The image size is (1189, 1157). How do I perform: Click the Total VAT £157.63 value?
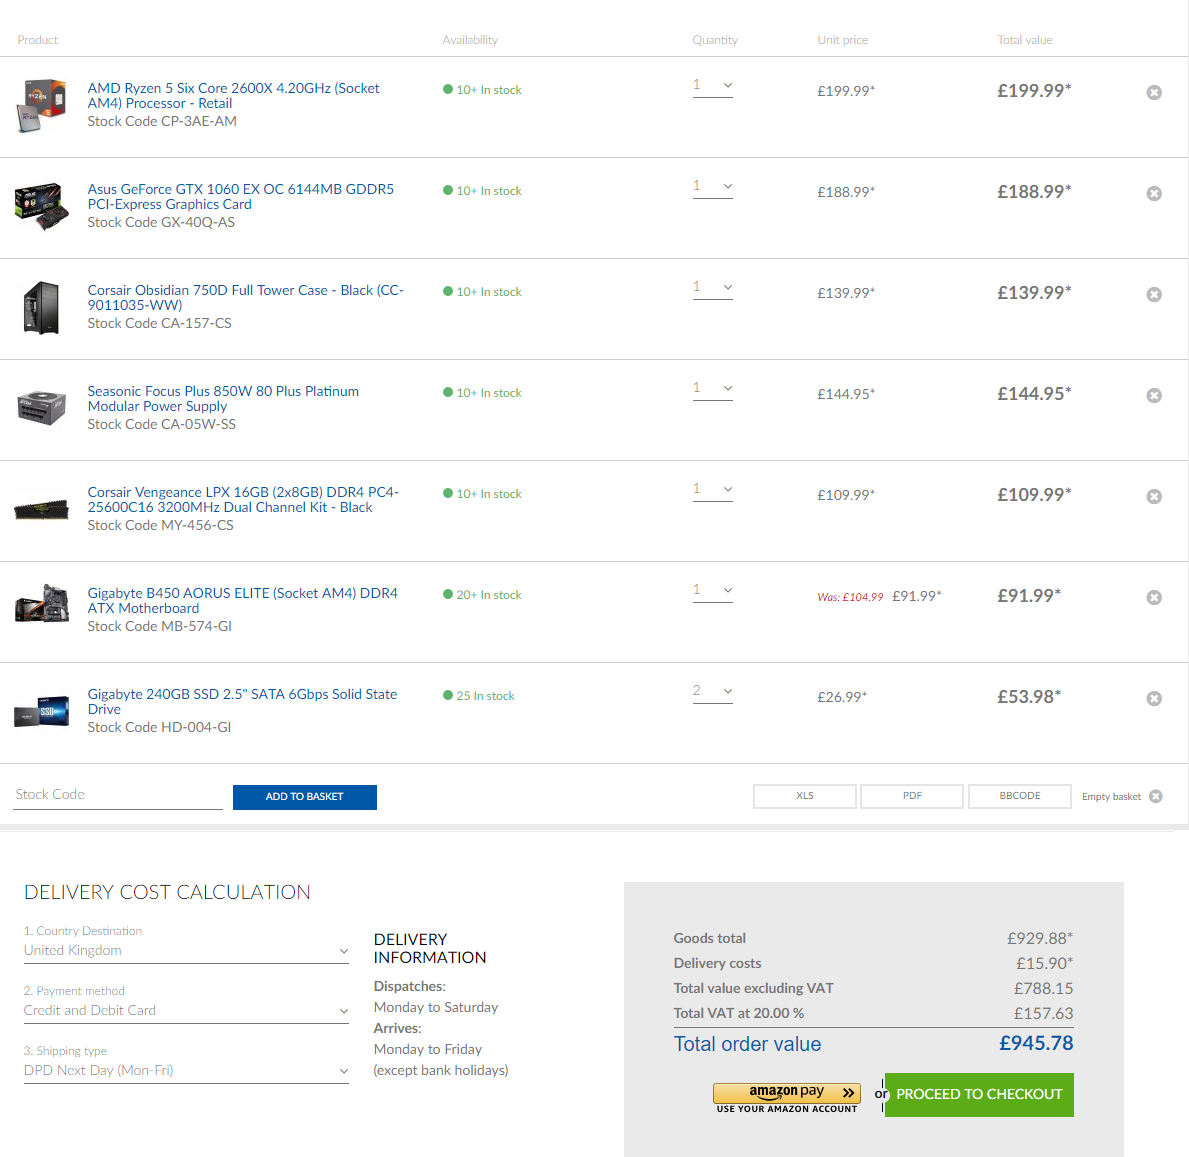click(1043, 1014)
